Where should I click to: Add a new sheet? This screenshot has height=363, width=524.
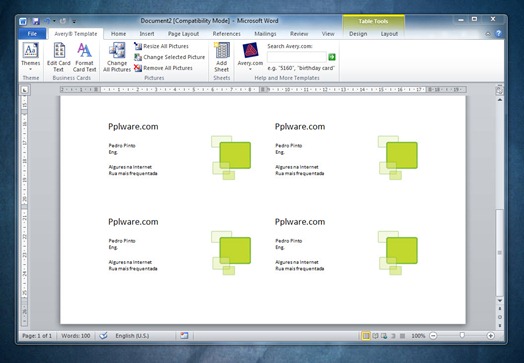pyautogui.click(x=222, y=57)
